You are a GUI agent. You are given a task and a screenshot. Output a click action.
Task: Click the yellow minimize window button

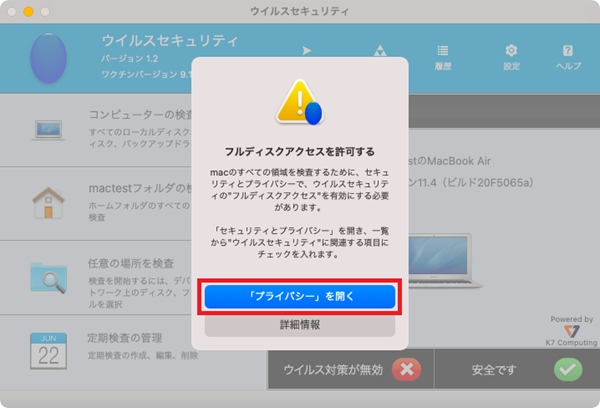[28, 12]
